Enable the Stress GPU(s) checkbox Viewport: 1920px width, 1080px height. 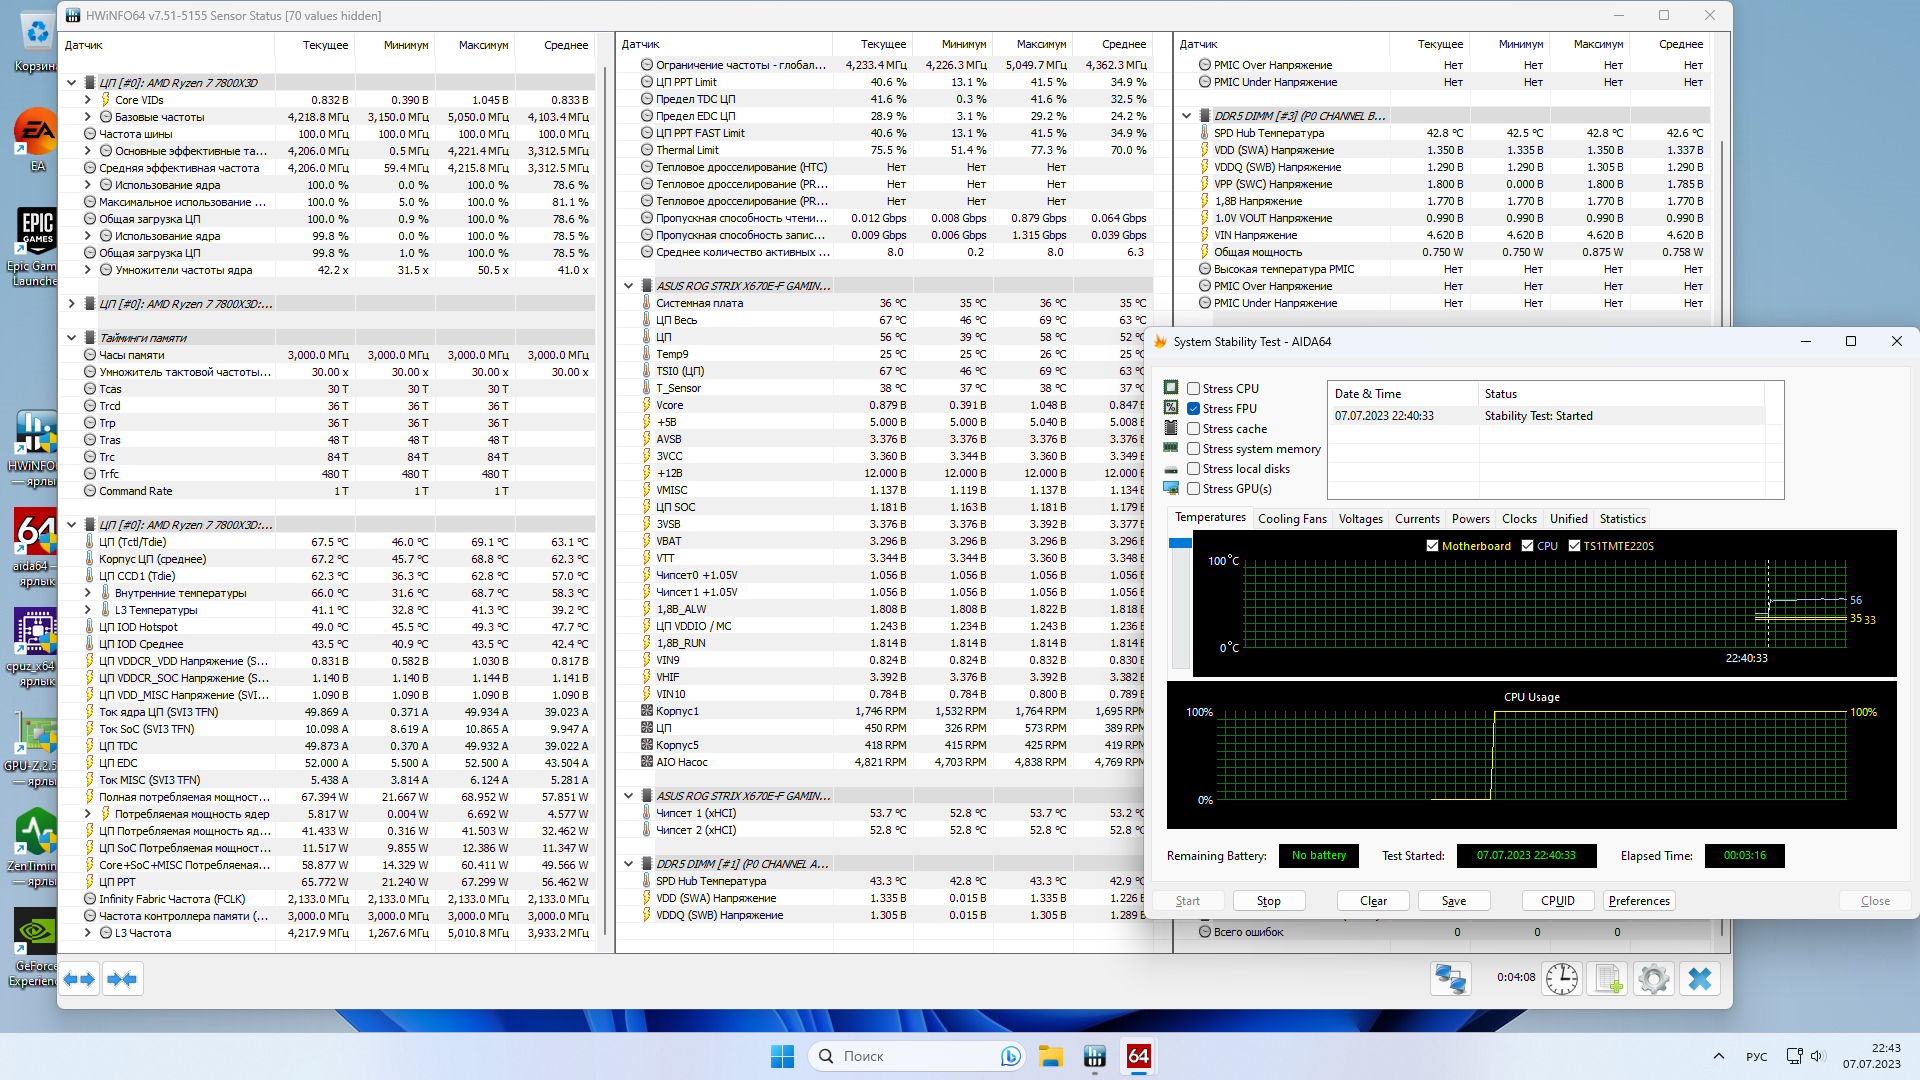(x=1193, y=489)
